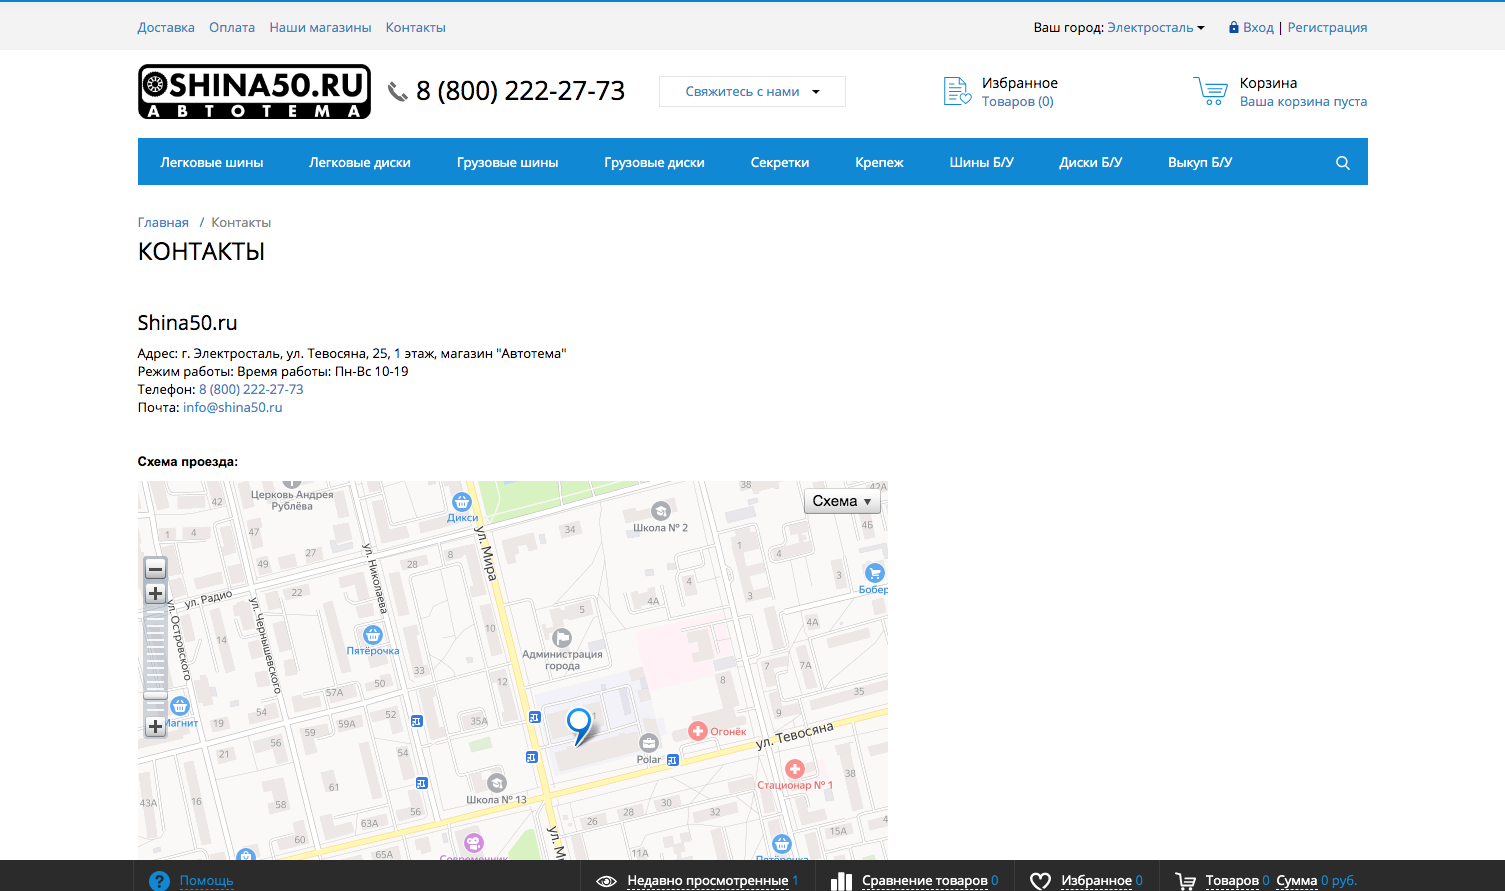Click the plus button directly under minus
This screenshot has width=1505, height=891.
[155, 594]
